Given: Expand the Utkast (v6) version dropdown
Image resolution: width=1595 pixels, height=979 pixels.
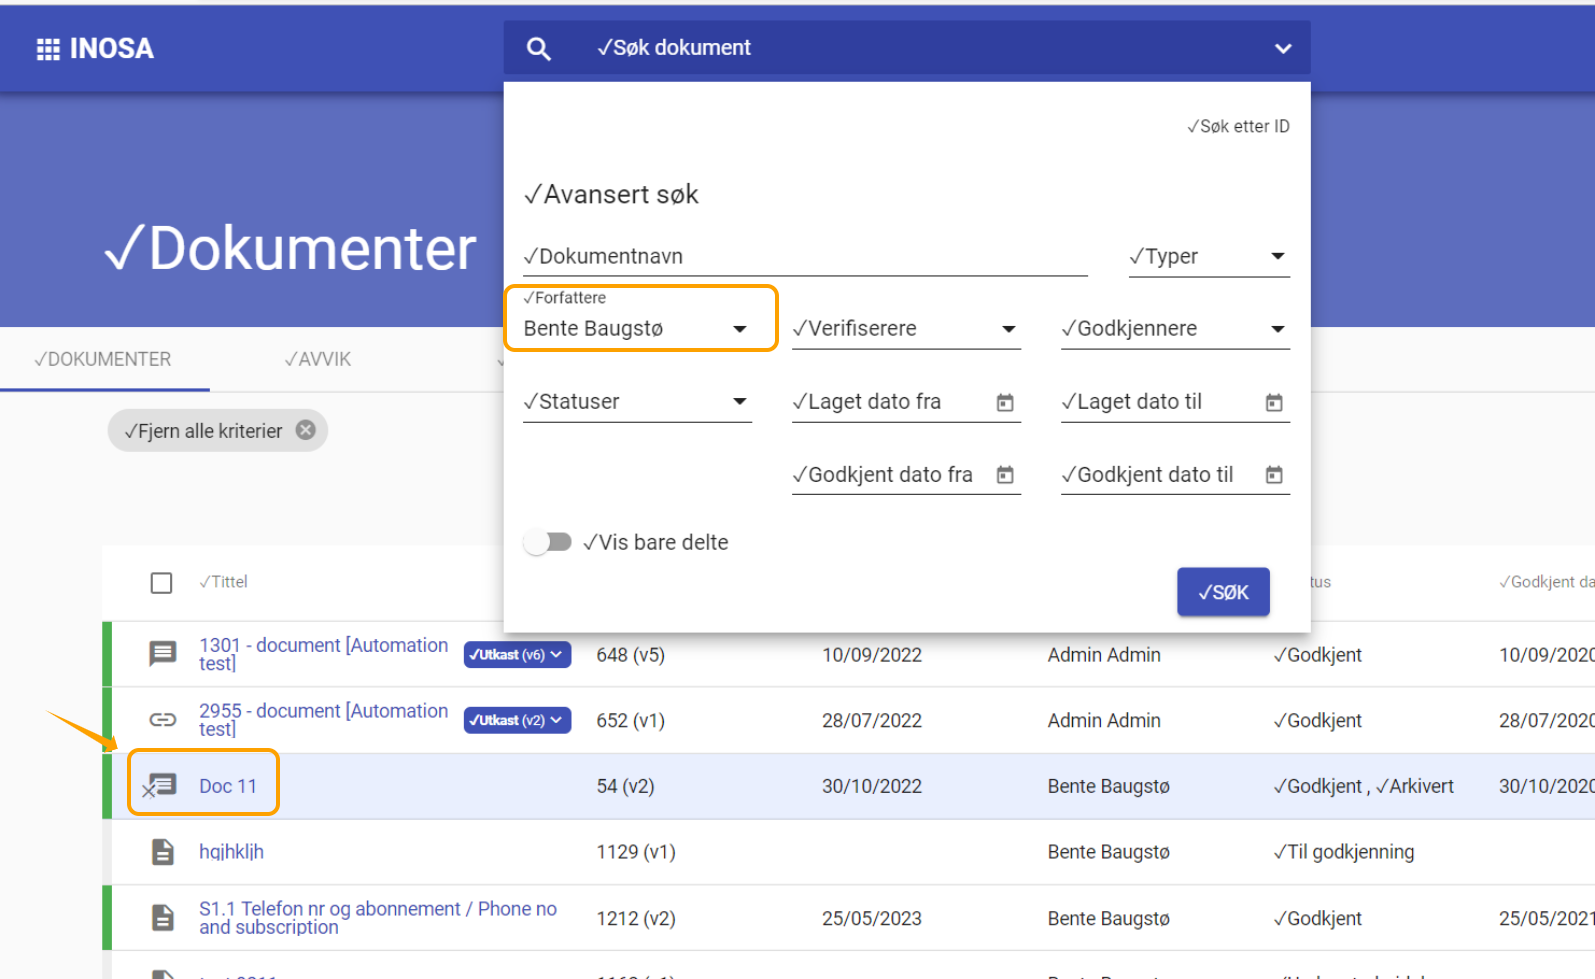Looking at the screenshot, I should [517, 655].
